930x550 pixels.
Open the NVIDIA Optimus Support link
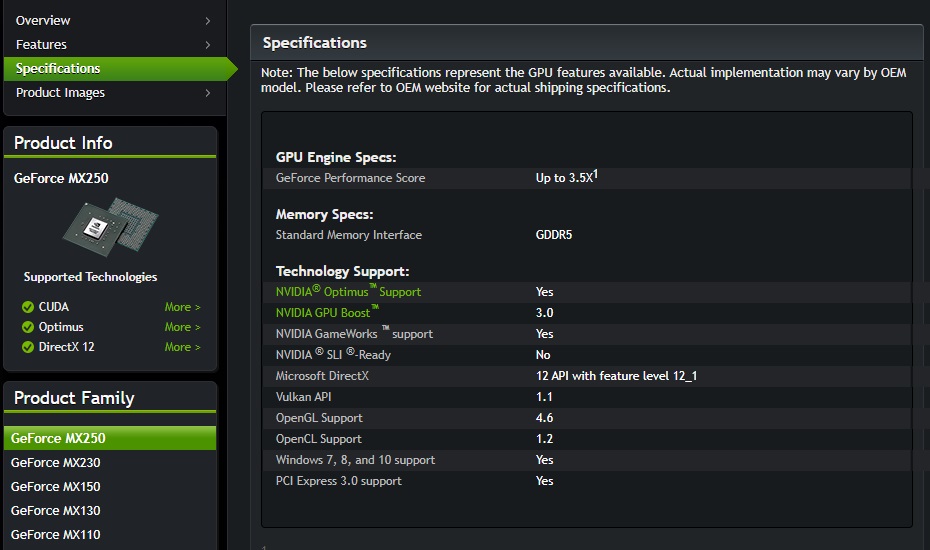[348, 292]
